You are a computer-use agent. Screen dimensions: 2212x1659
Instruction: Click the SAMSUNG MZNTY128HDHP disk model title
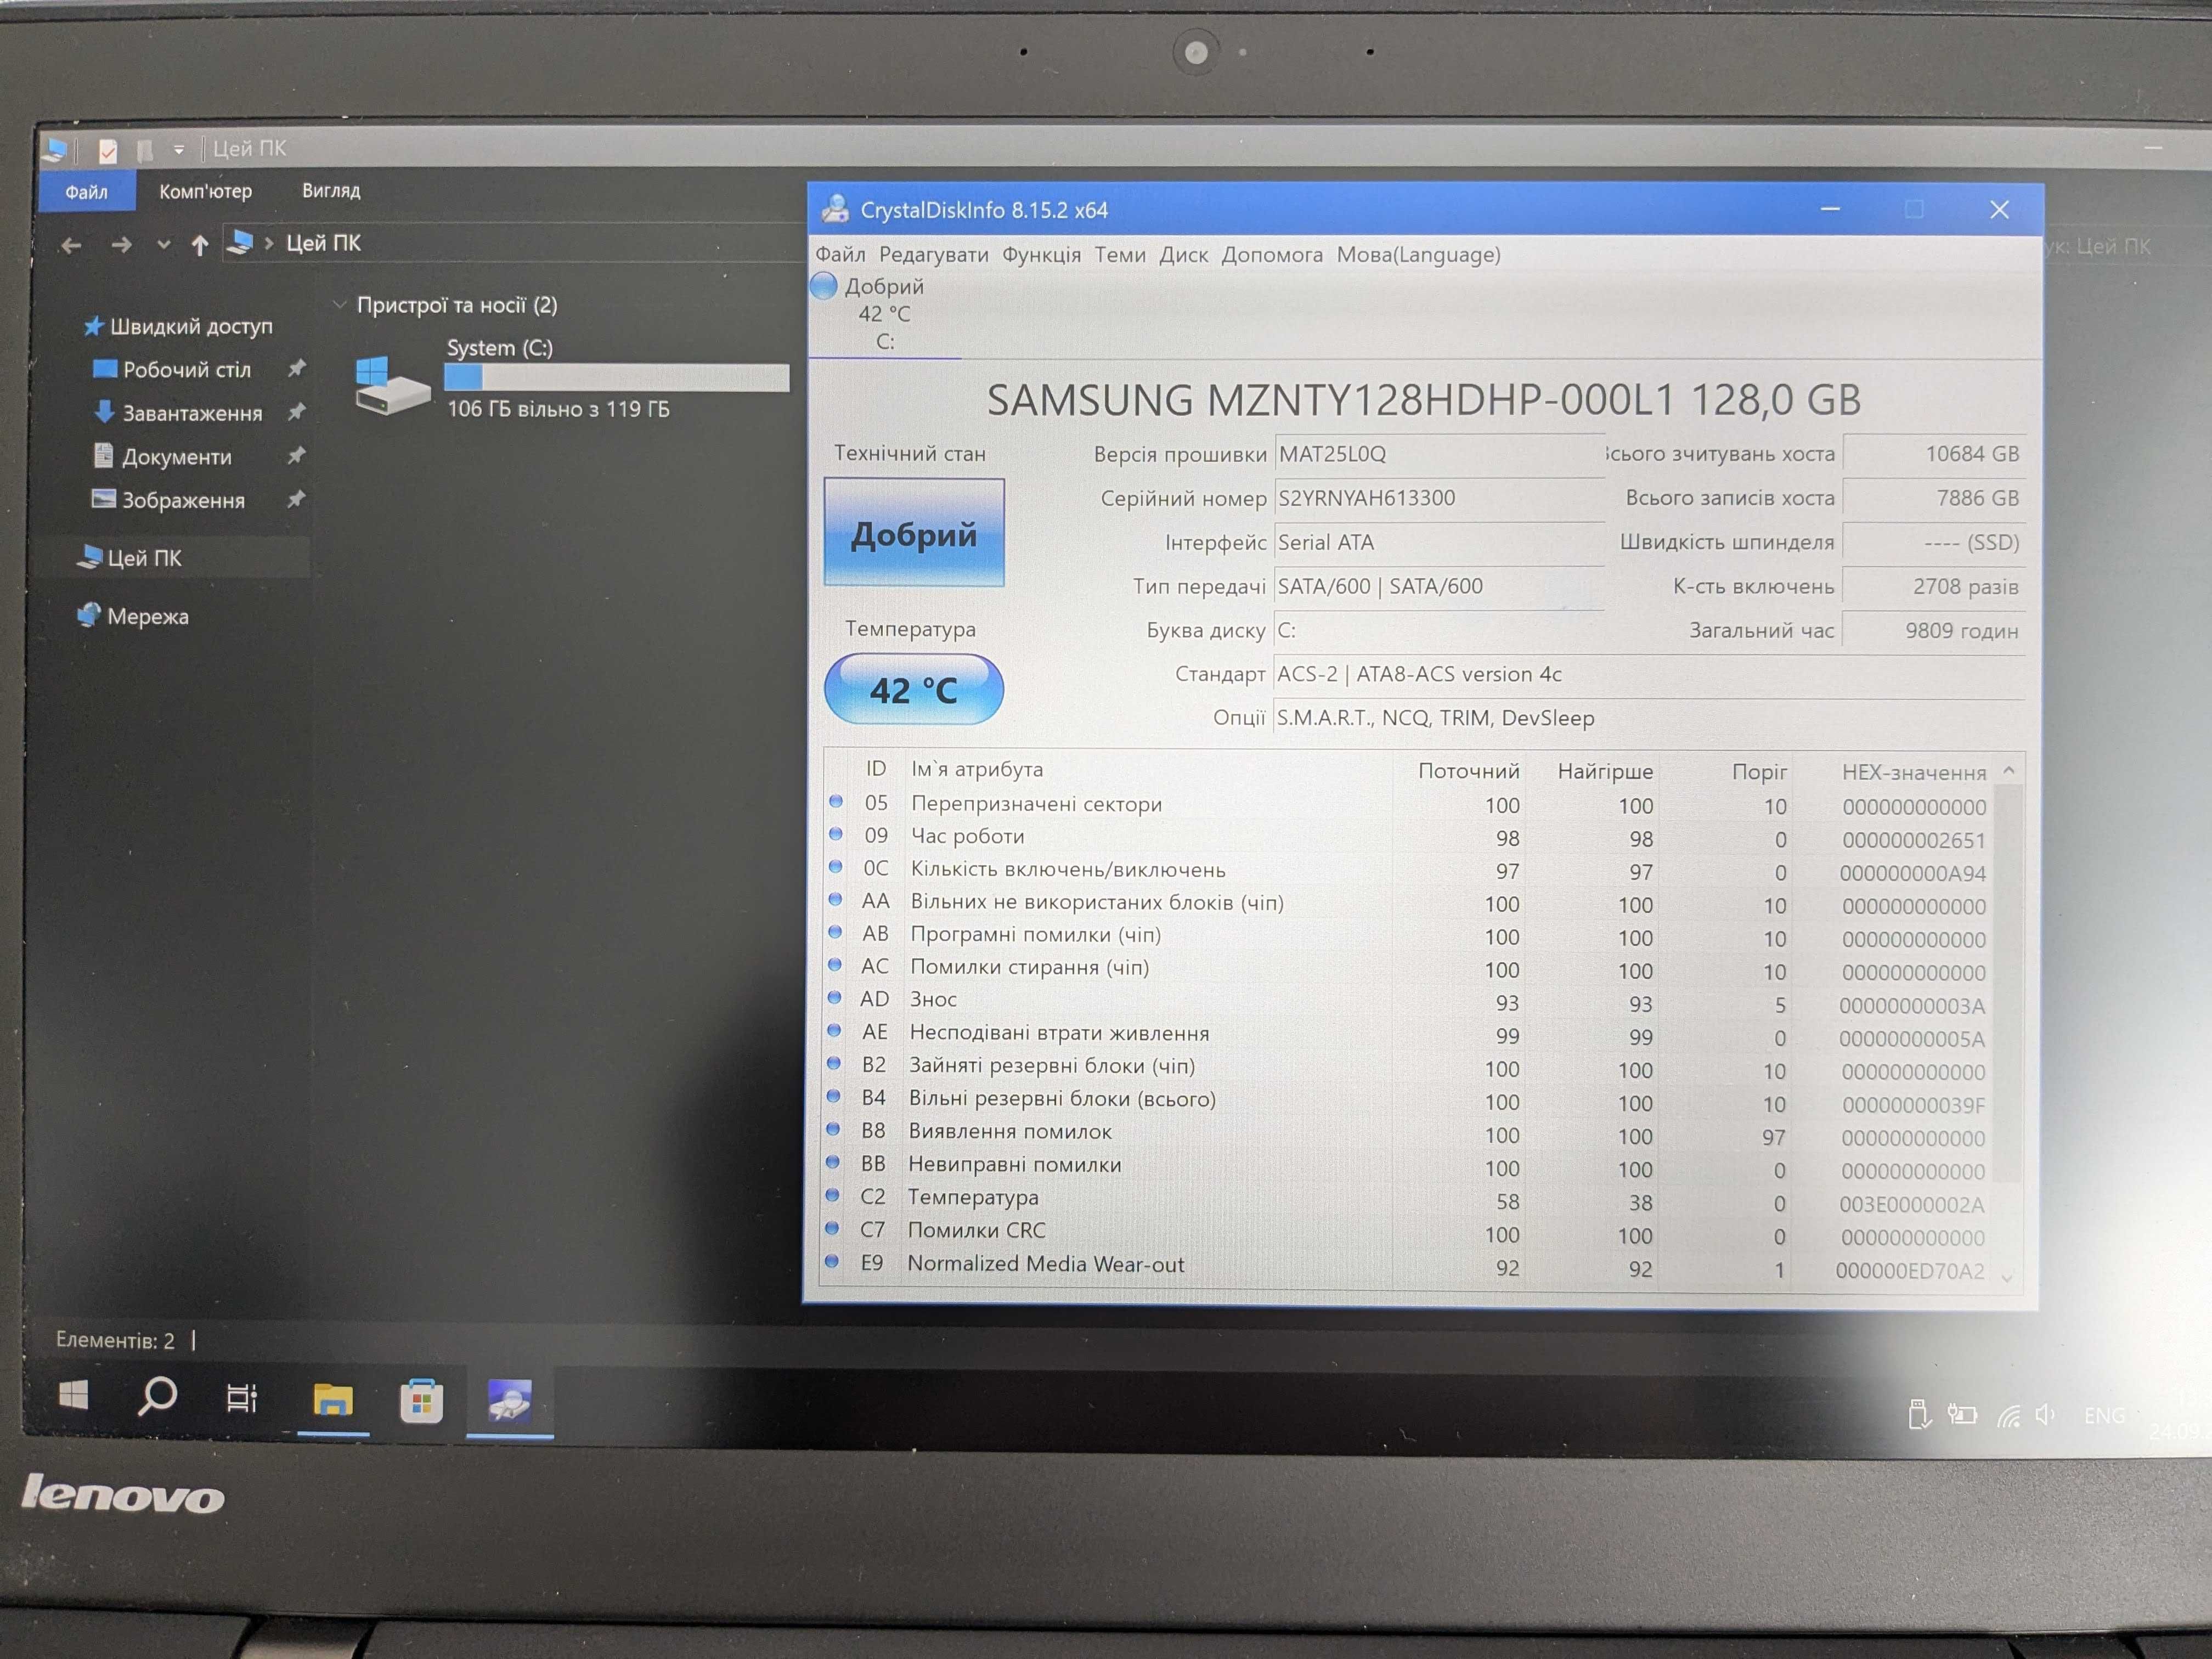pyautogui.click(x=1423, y=400)
